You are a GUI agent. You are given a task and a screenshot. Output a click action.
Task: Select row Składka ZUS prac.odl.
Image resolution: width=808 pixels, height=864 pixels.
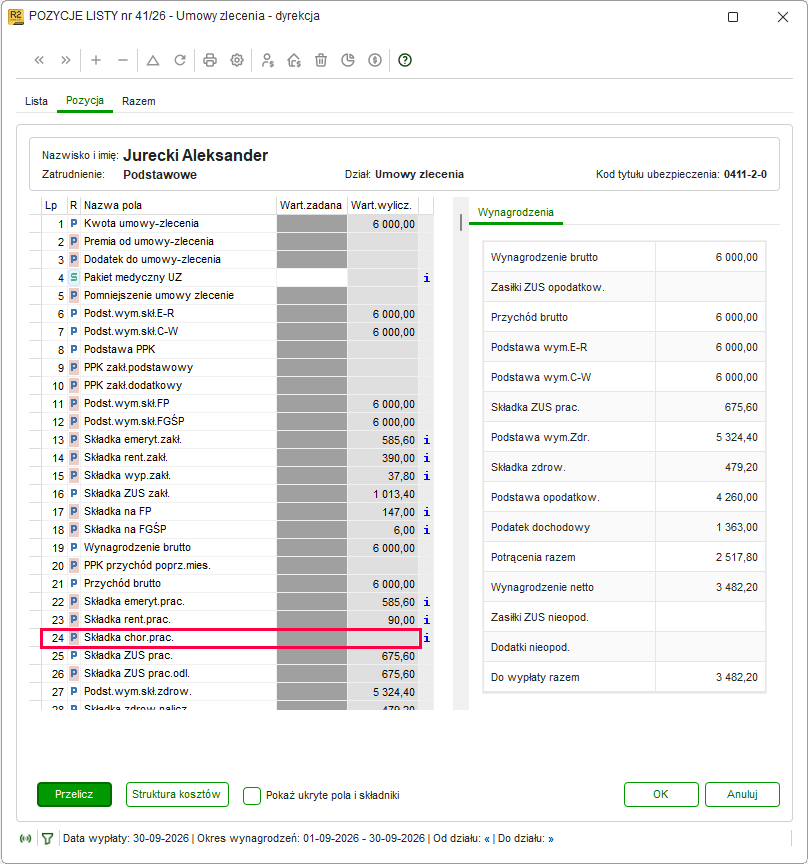(x=230, y=674)
